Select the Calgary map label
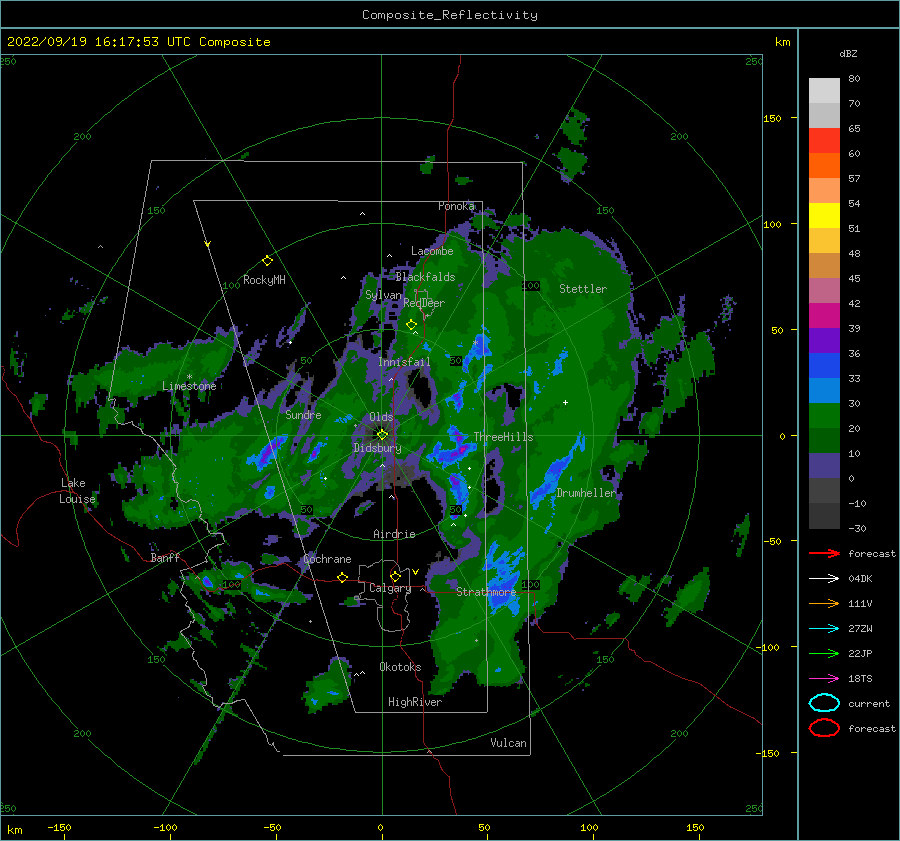The height and width of the screenshot is (841, 900). pyautogui.click(x=390, y=588)
